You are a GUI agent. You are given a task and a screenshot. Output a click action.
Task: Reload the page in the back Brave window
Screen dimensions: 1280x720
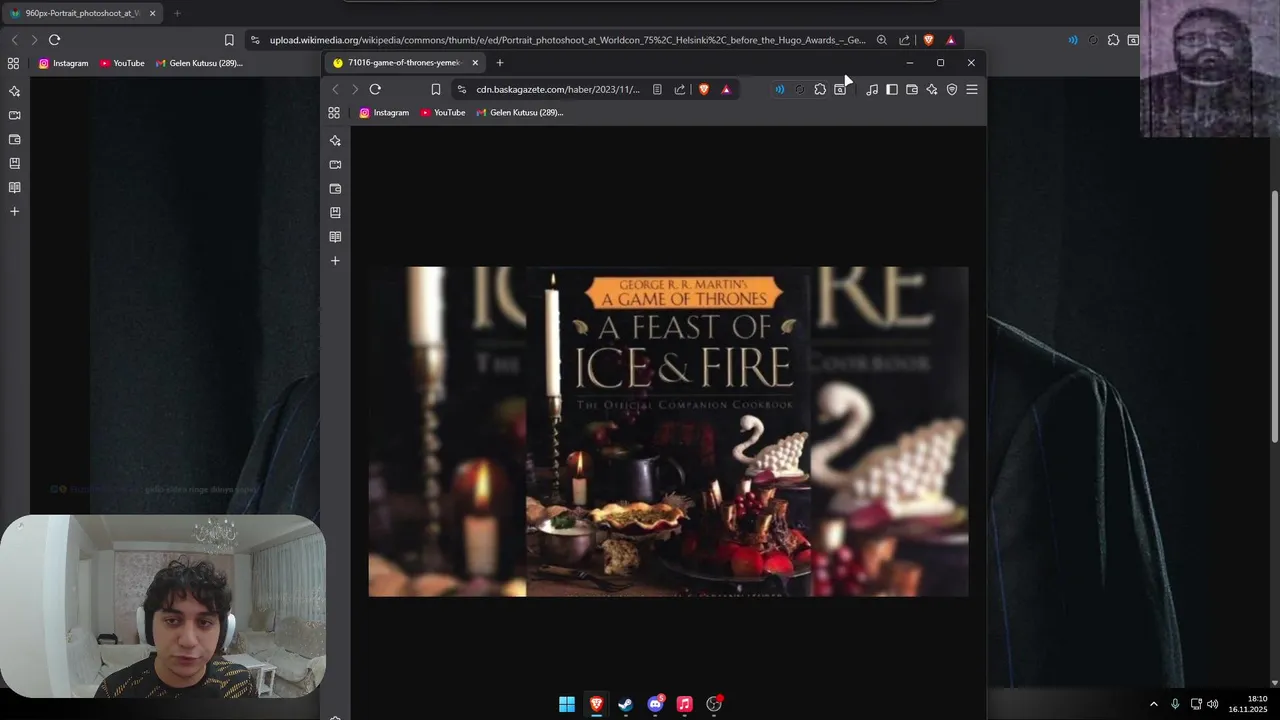(x=54, y=40)
